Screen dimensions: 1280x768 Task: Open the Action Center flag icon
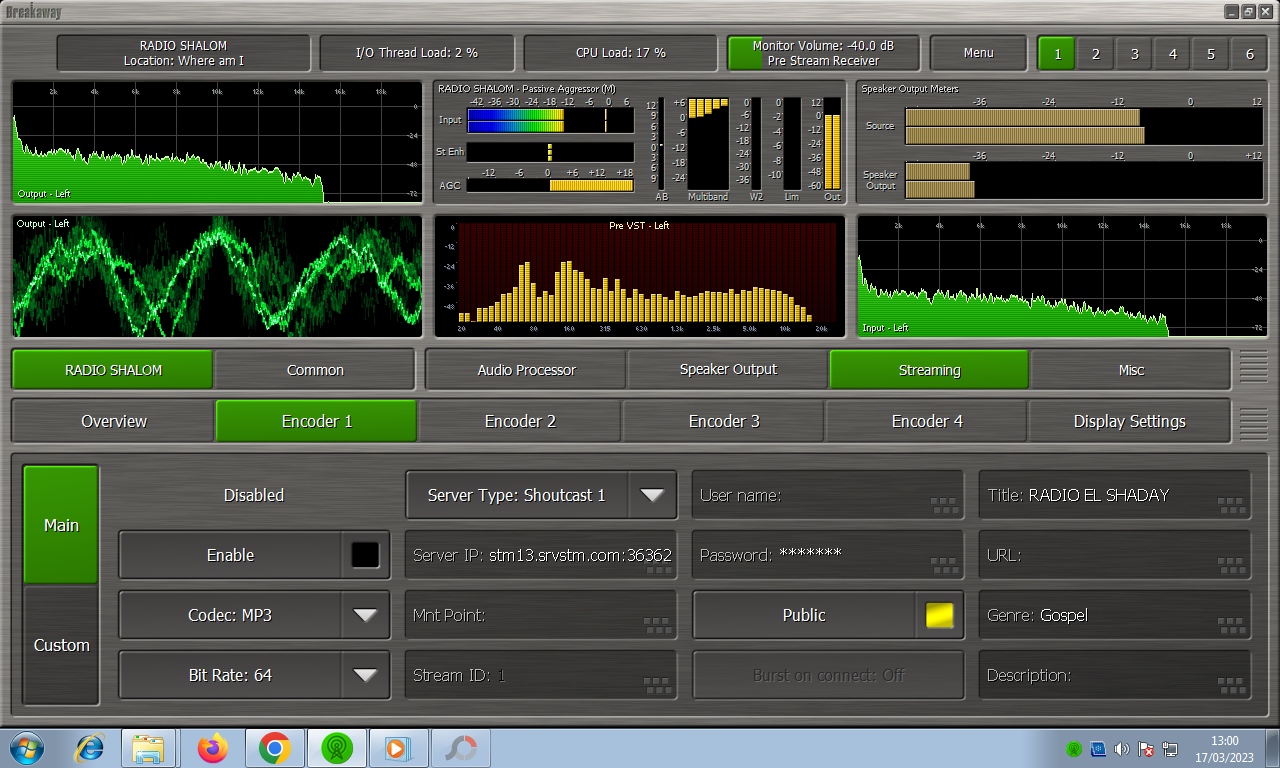[1146, 749]
